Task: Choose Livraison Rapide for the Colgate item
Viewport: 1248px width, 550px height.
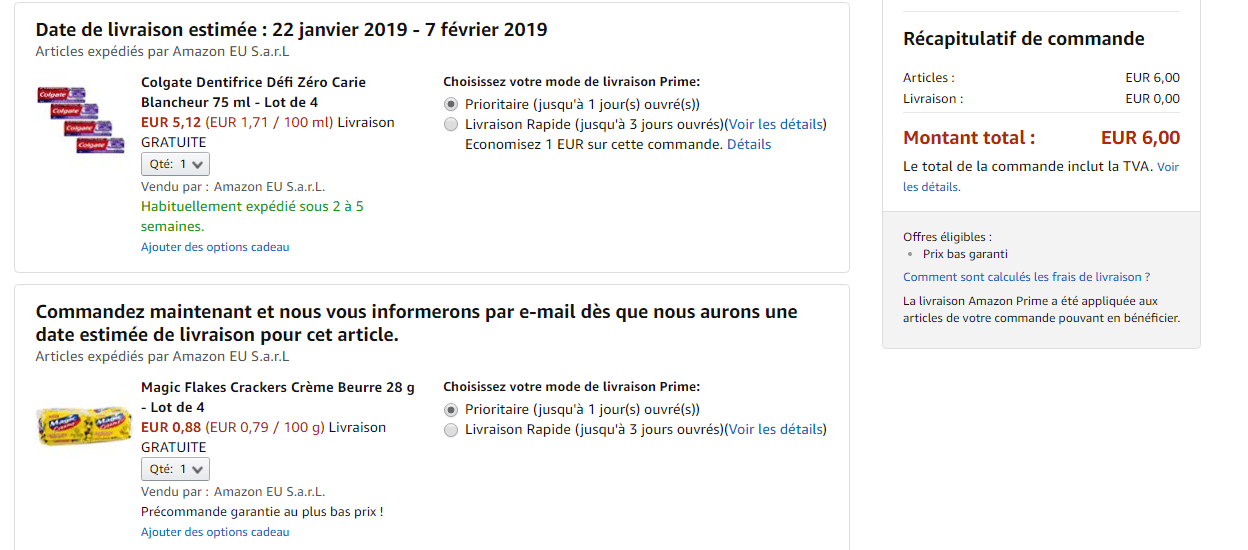Action: tap(451, 125)
